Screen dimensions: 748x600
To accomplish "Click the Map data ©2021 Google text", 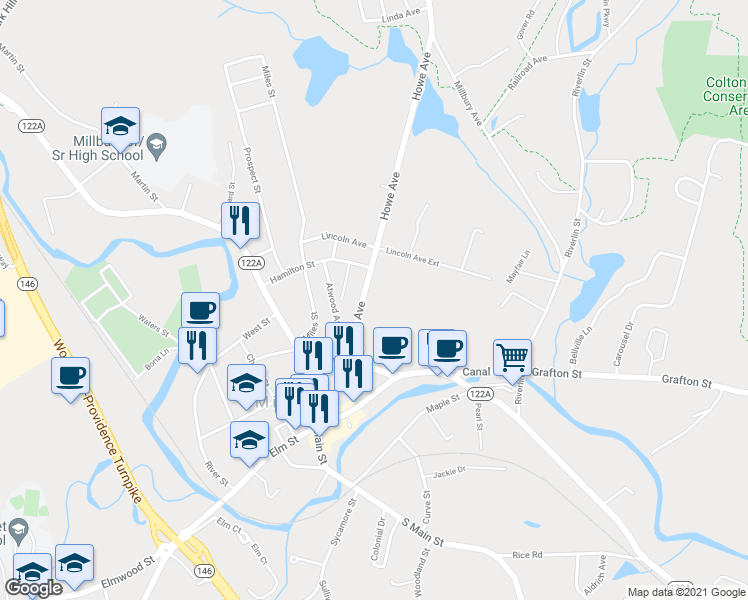I will (x=686, y=592).
